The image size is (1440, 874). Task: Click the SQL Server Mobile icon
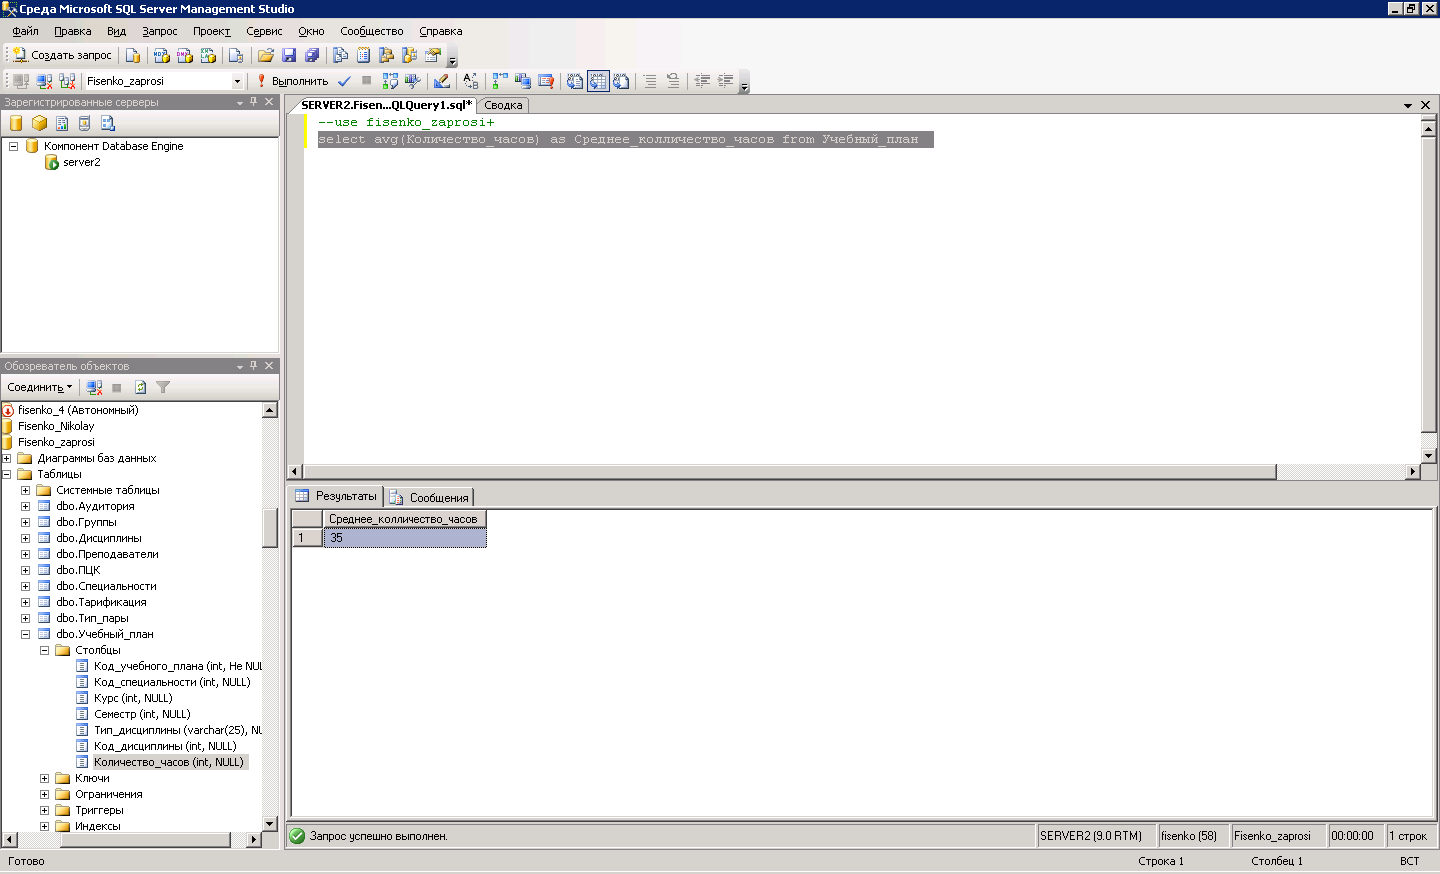(85, 123)
